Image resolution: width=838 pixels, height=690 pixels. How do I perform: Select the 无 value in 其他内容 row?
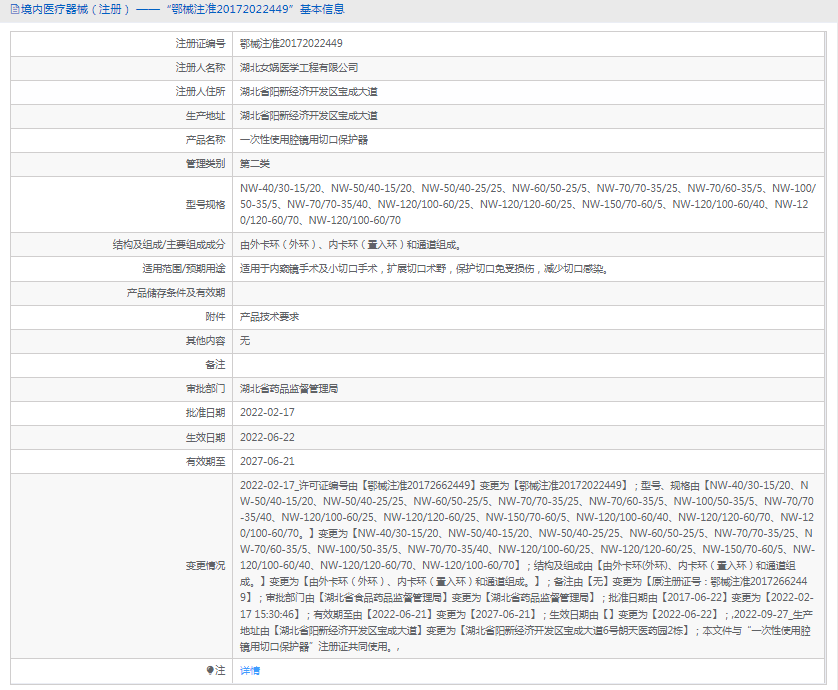coord(245,341)
